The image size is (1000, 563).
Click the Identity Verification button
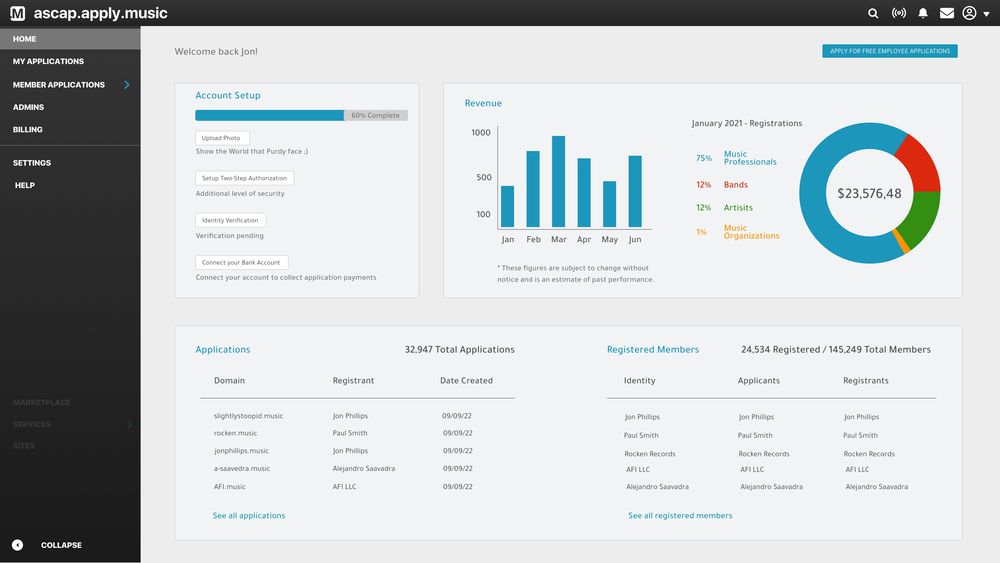230,220
